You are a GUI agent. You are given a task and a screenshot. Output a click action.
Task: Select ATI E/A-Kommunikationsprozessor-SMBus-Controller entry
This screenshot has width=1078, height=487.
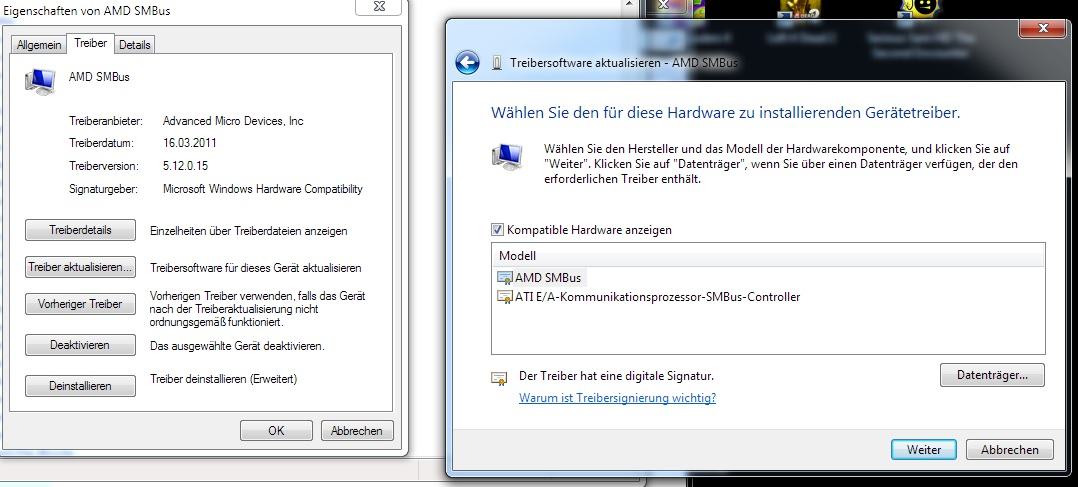[x=657, y=297]
